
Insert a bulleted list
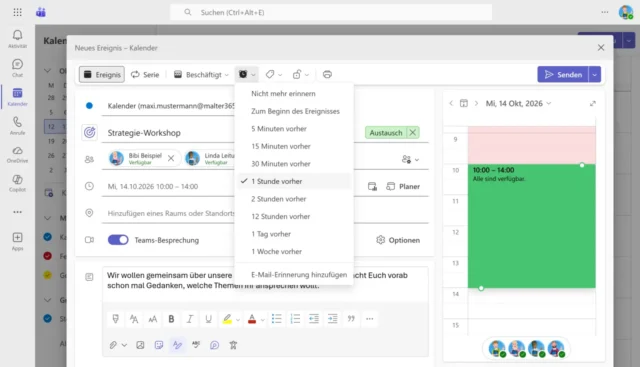pos(277,319)
